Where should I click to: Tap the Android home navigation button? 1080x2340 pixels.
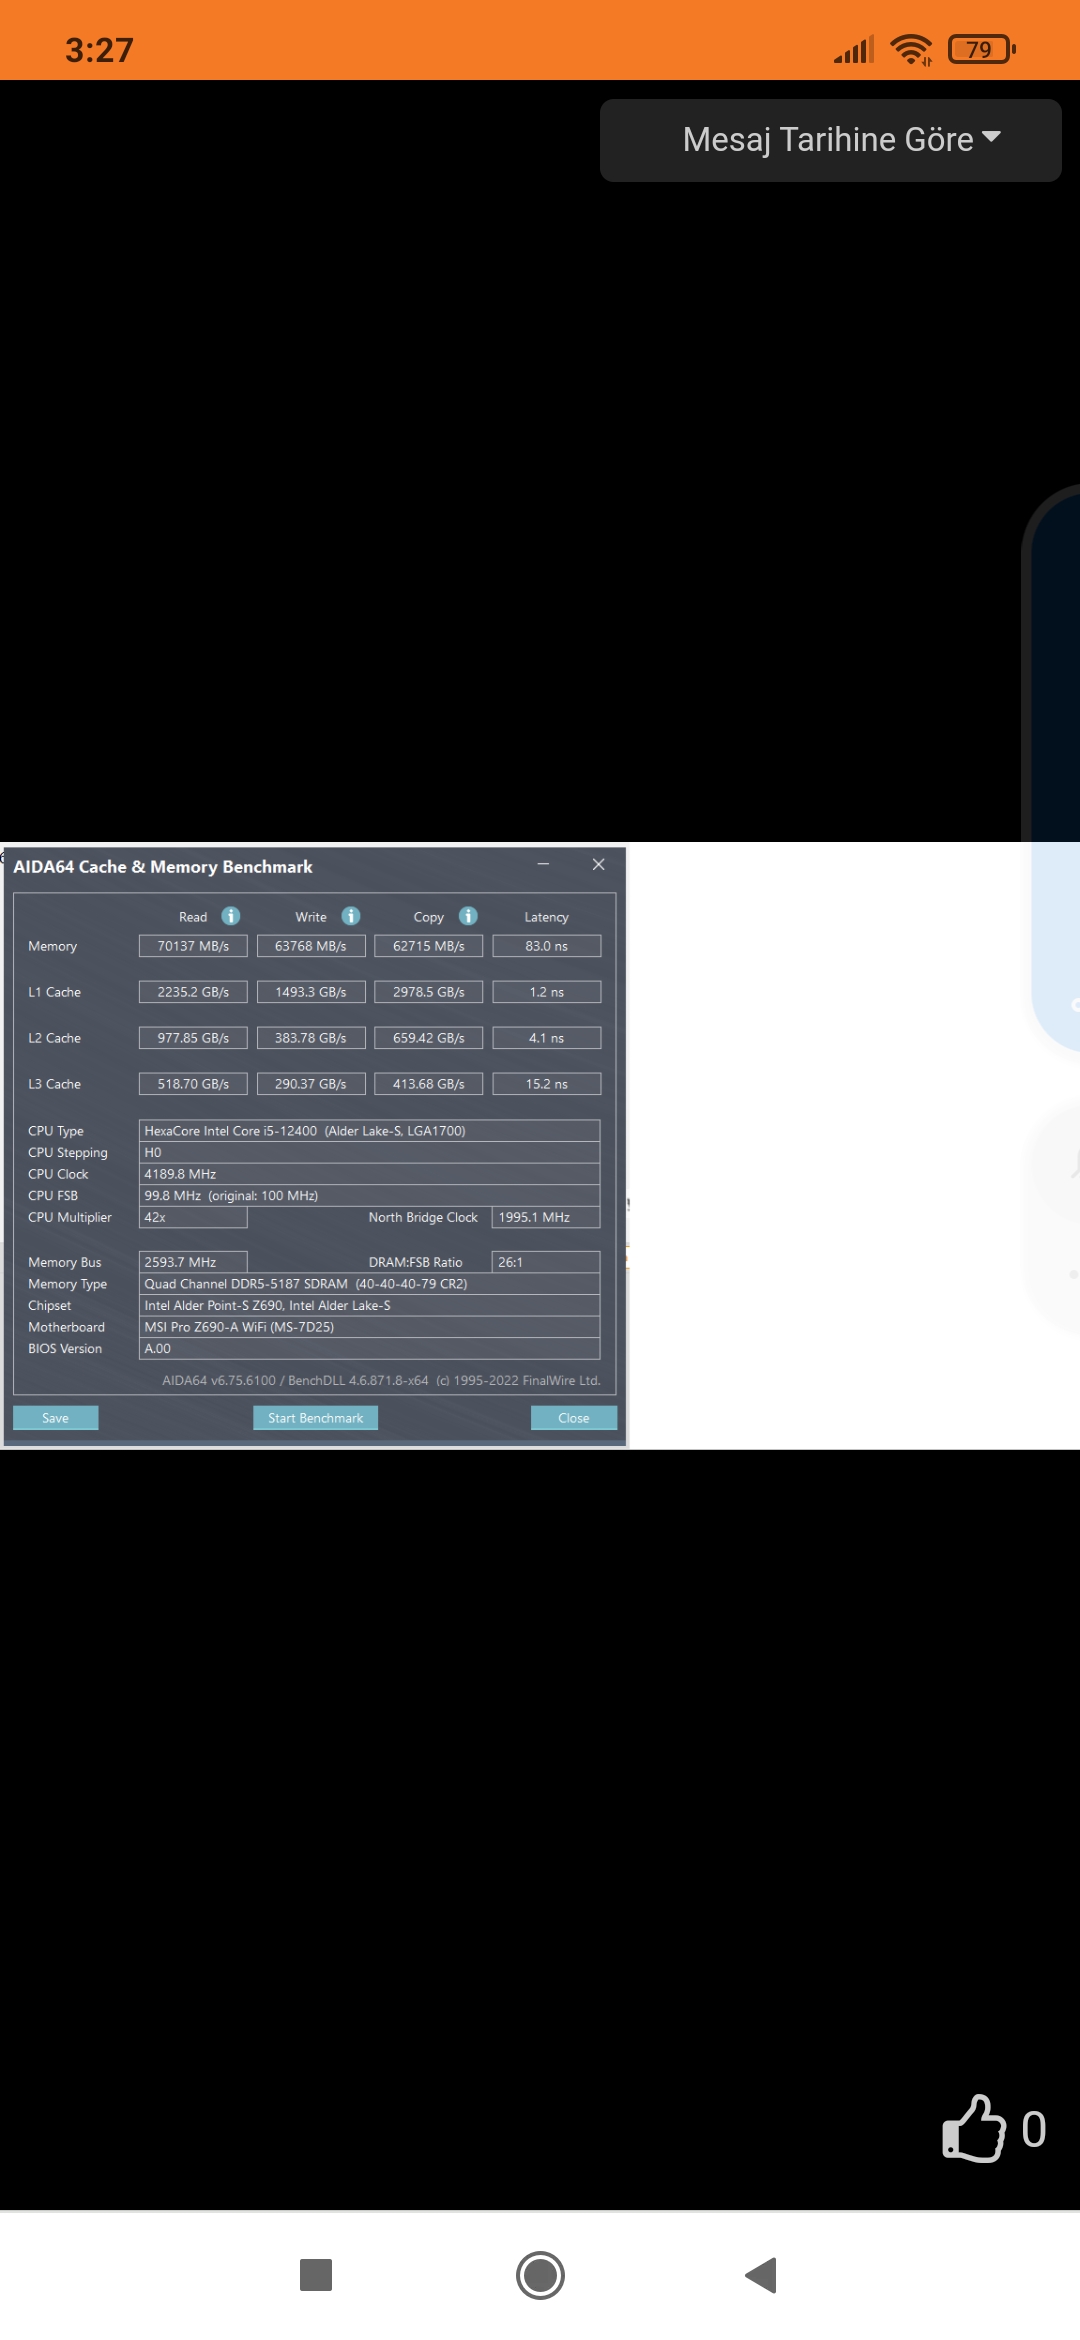tap(540, 2275)
